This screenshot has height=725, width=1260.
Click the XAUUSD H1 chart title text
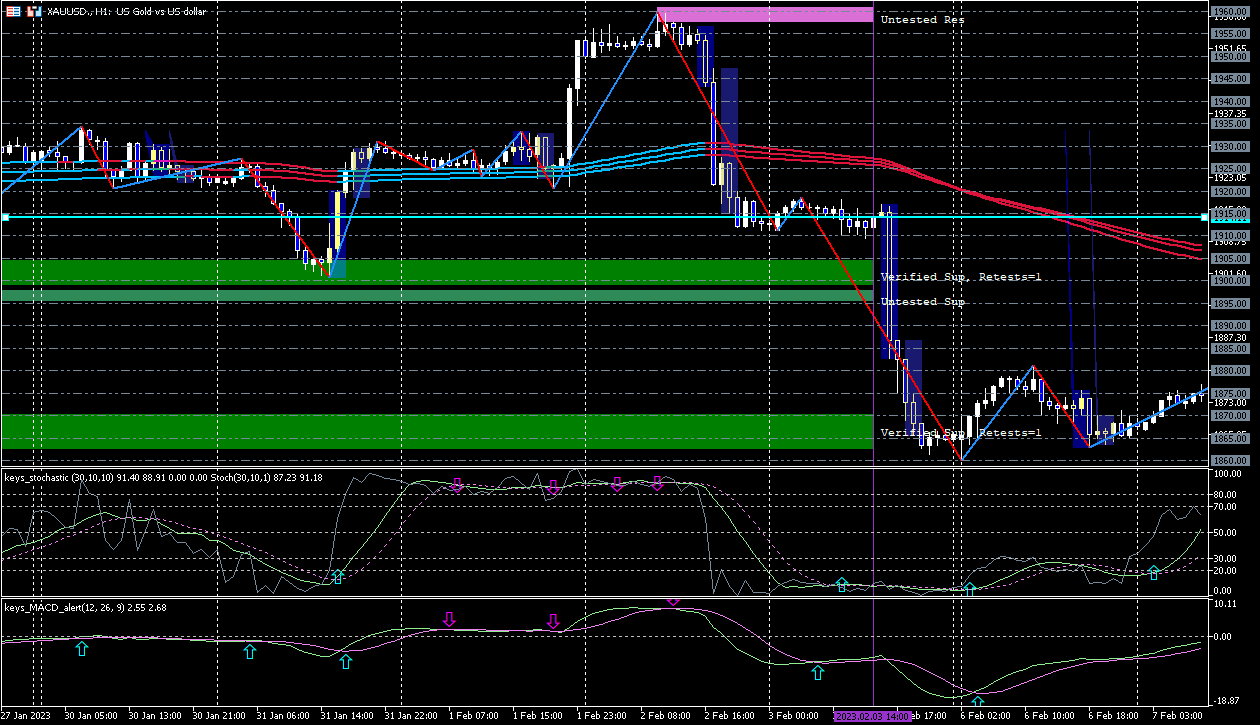click(126, 10)
